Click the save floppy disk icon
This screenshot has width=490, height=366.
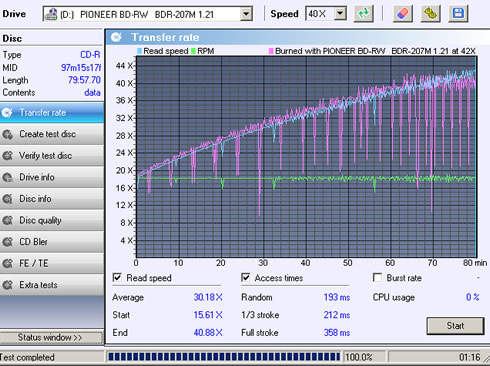pyautogui.click(x=458, y=14)
